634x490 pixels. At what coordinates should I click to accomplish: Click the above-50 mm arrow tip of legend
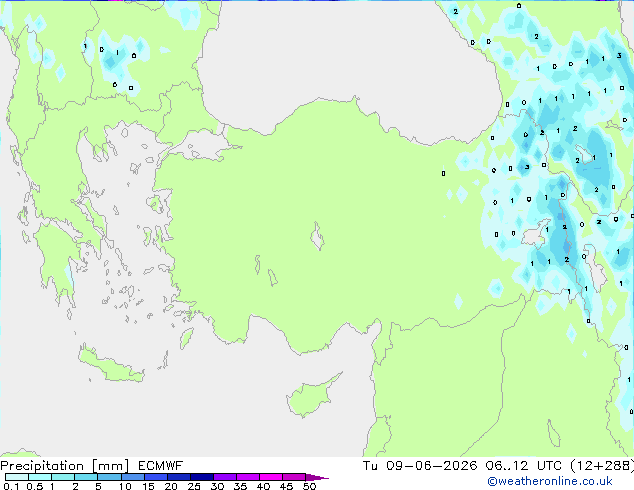pos(317,477)
